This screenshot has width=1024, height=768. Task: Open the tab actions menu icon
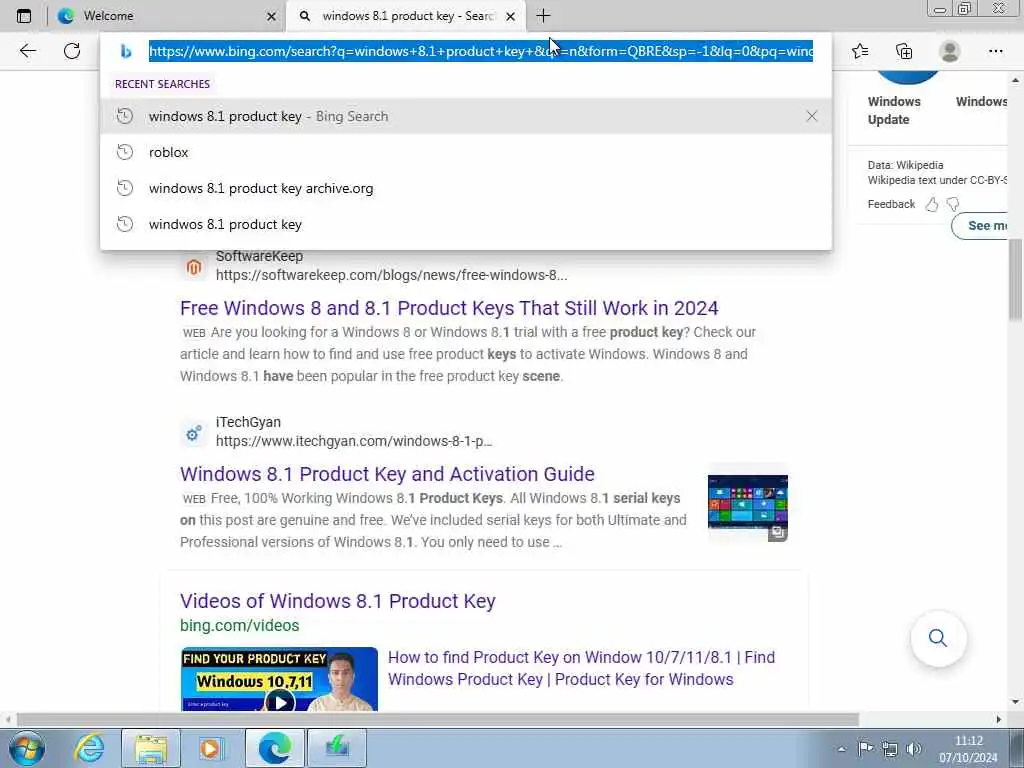point(24,16)
